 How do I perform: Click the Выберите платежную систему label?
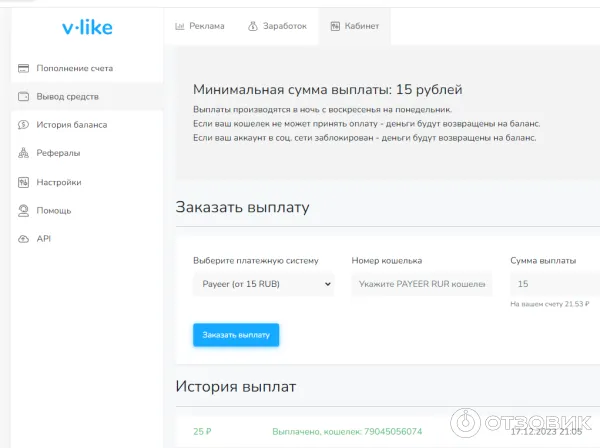click(x=256, y=261)
